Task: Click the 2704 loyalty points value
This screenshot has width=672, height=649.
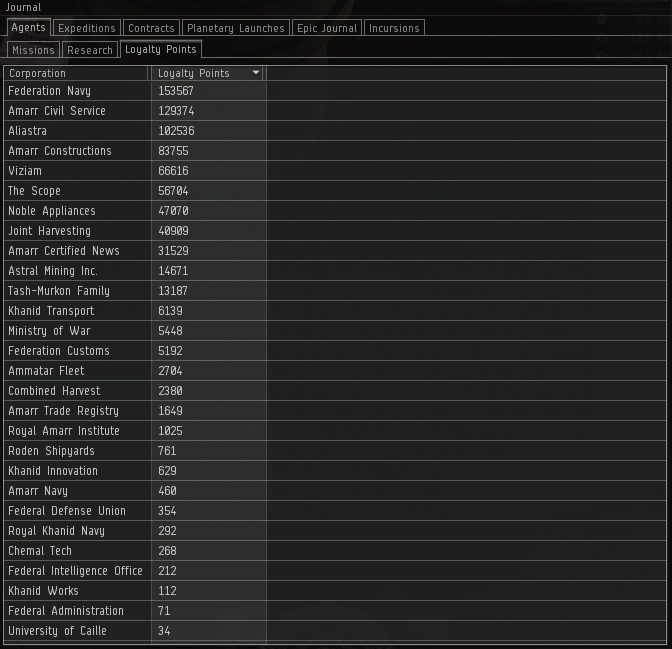Action: [170, 371]
